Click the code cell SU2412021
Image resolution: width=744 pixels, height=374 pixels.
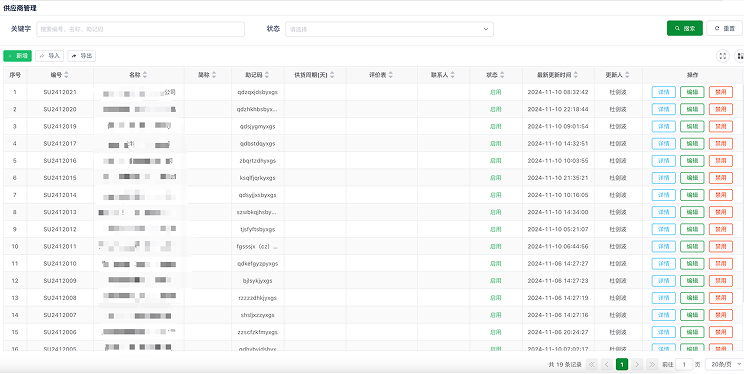click(x=60, y=92)
